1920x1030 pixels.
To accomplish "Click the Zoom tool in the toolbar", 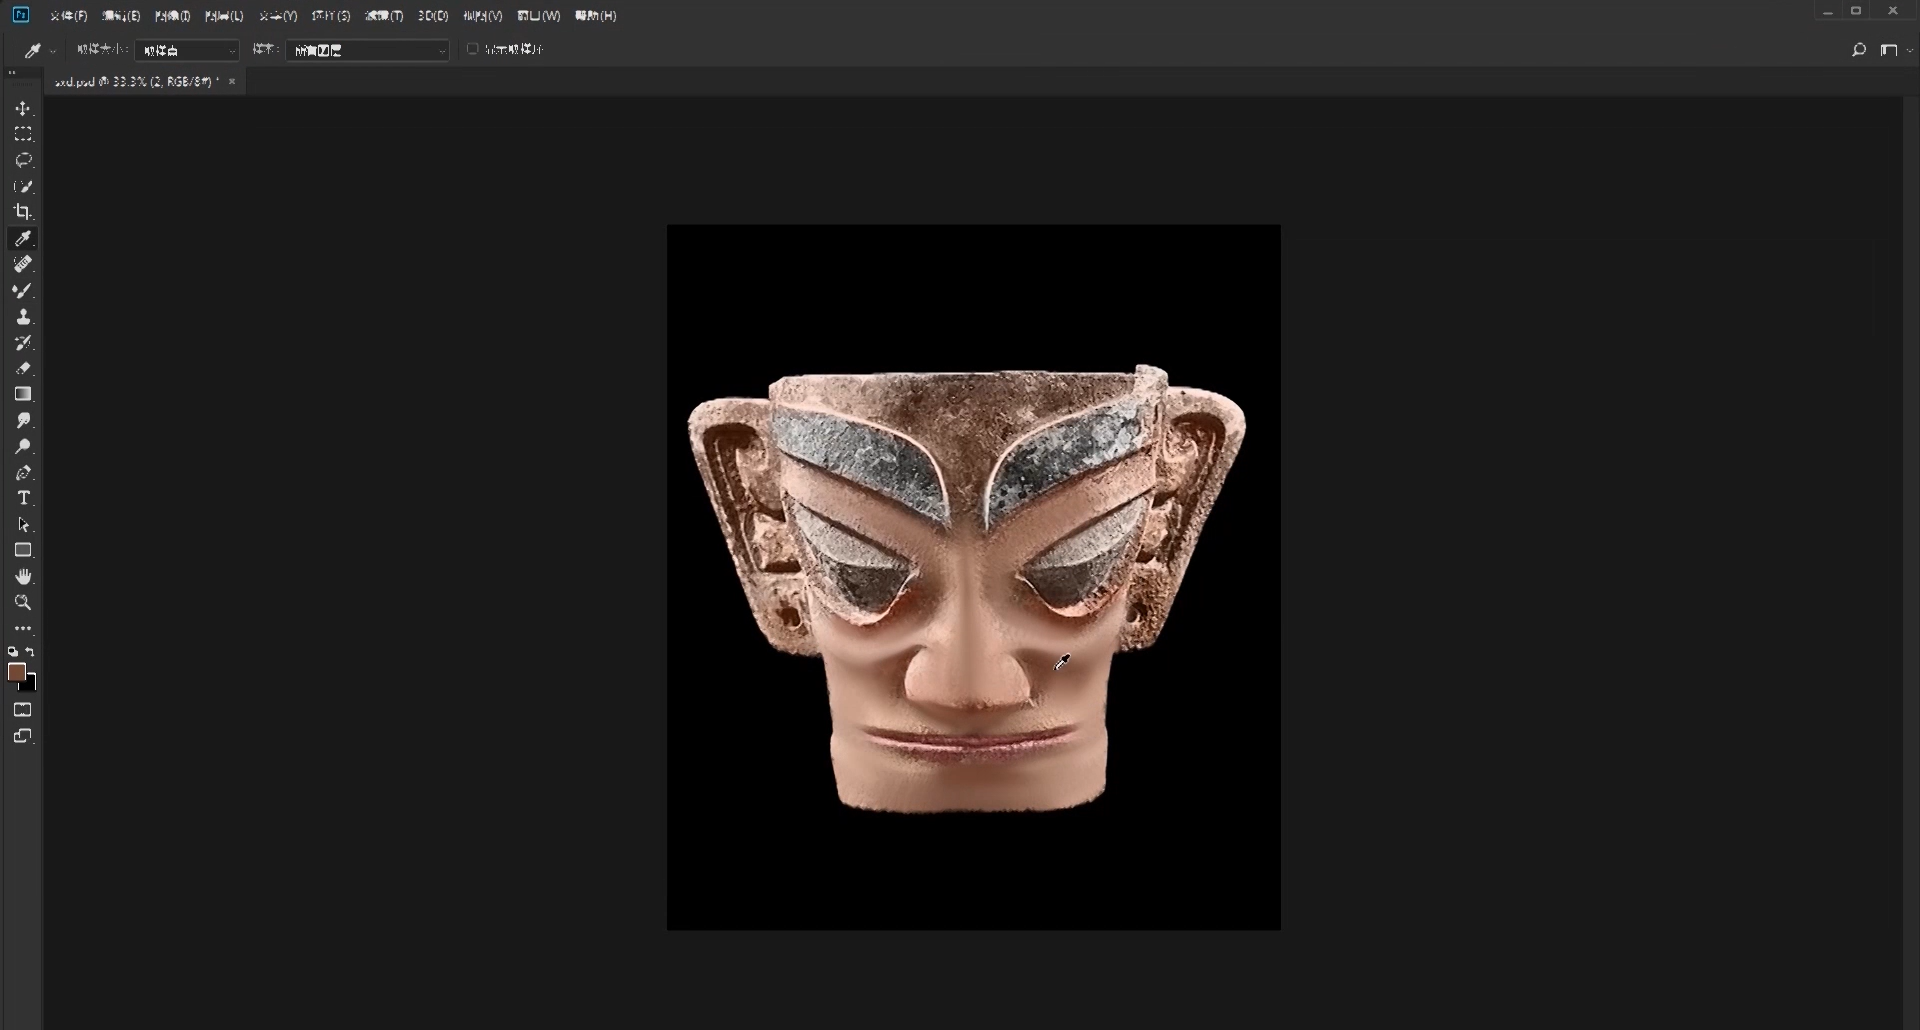I will 23,602.
